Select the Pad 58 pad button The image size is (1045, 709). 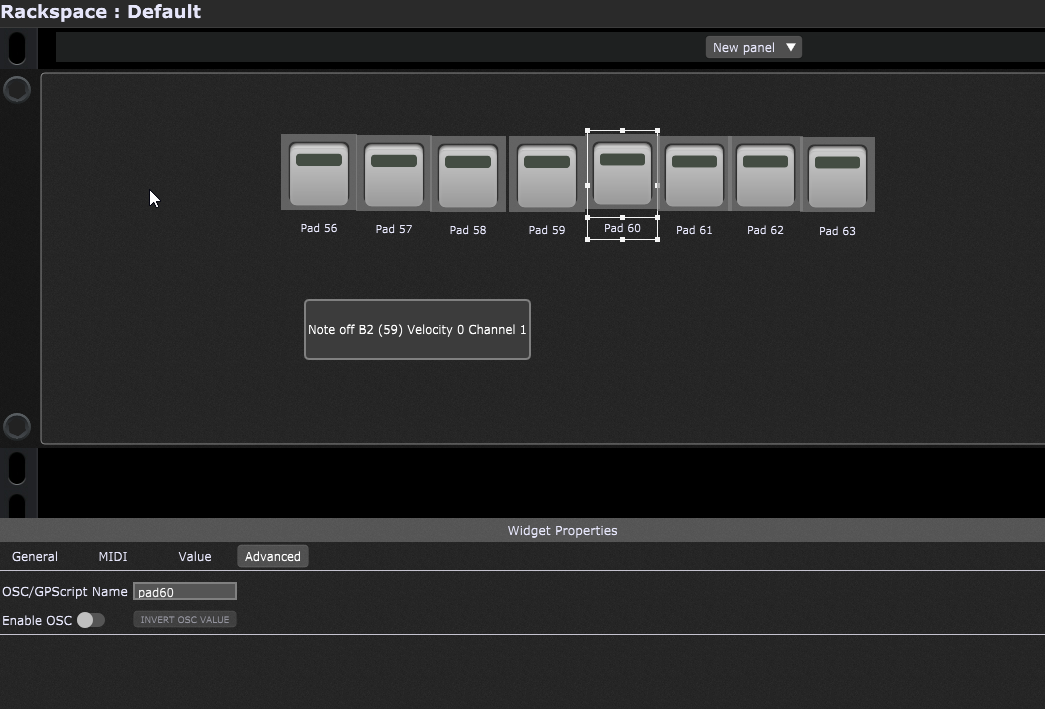tap(468, 175)
